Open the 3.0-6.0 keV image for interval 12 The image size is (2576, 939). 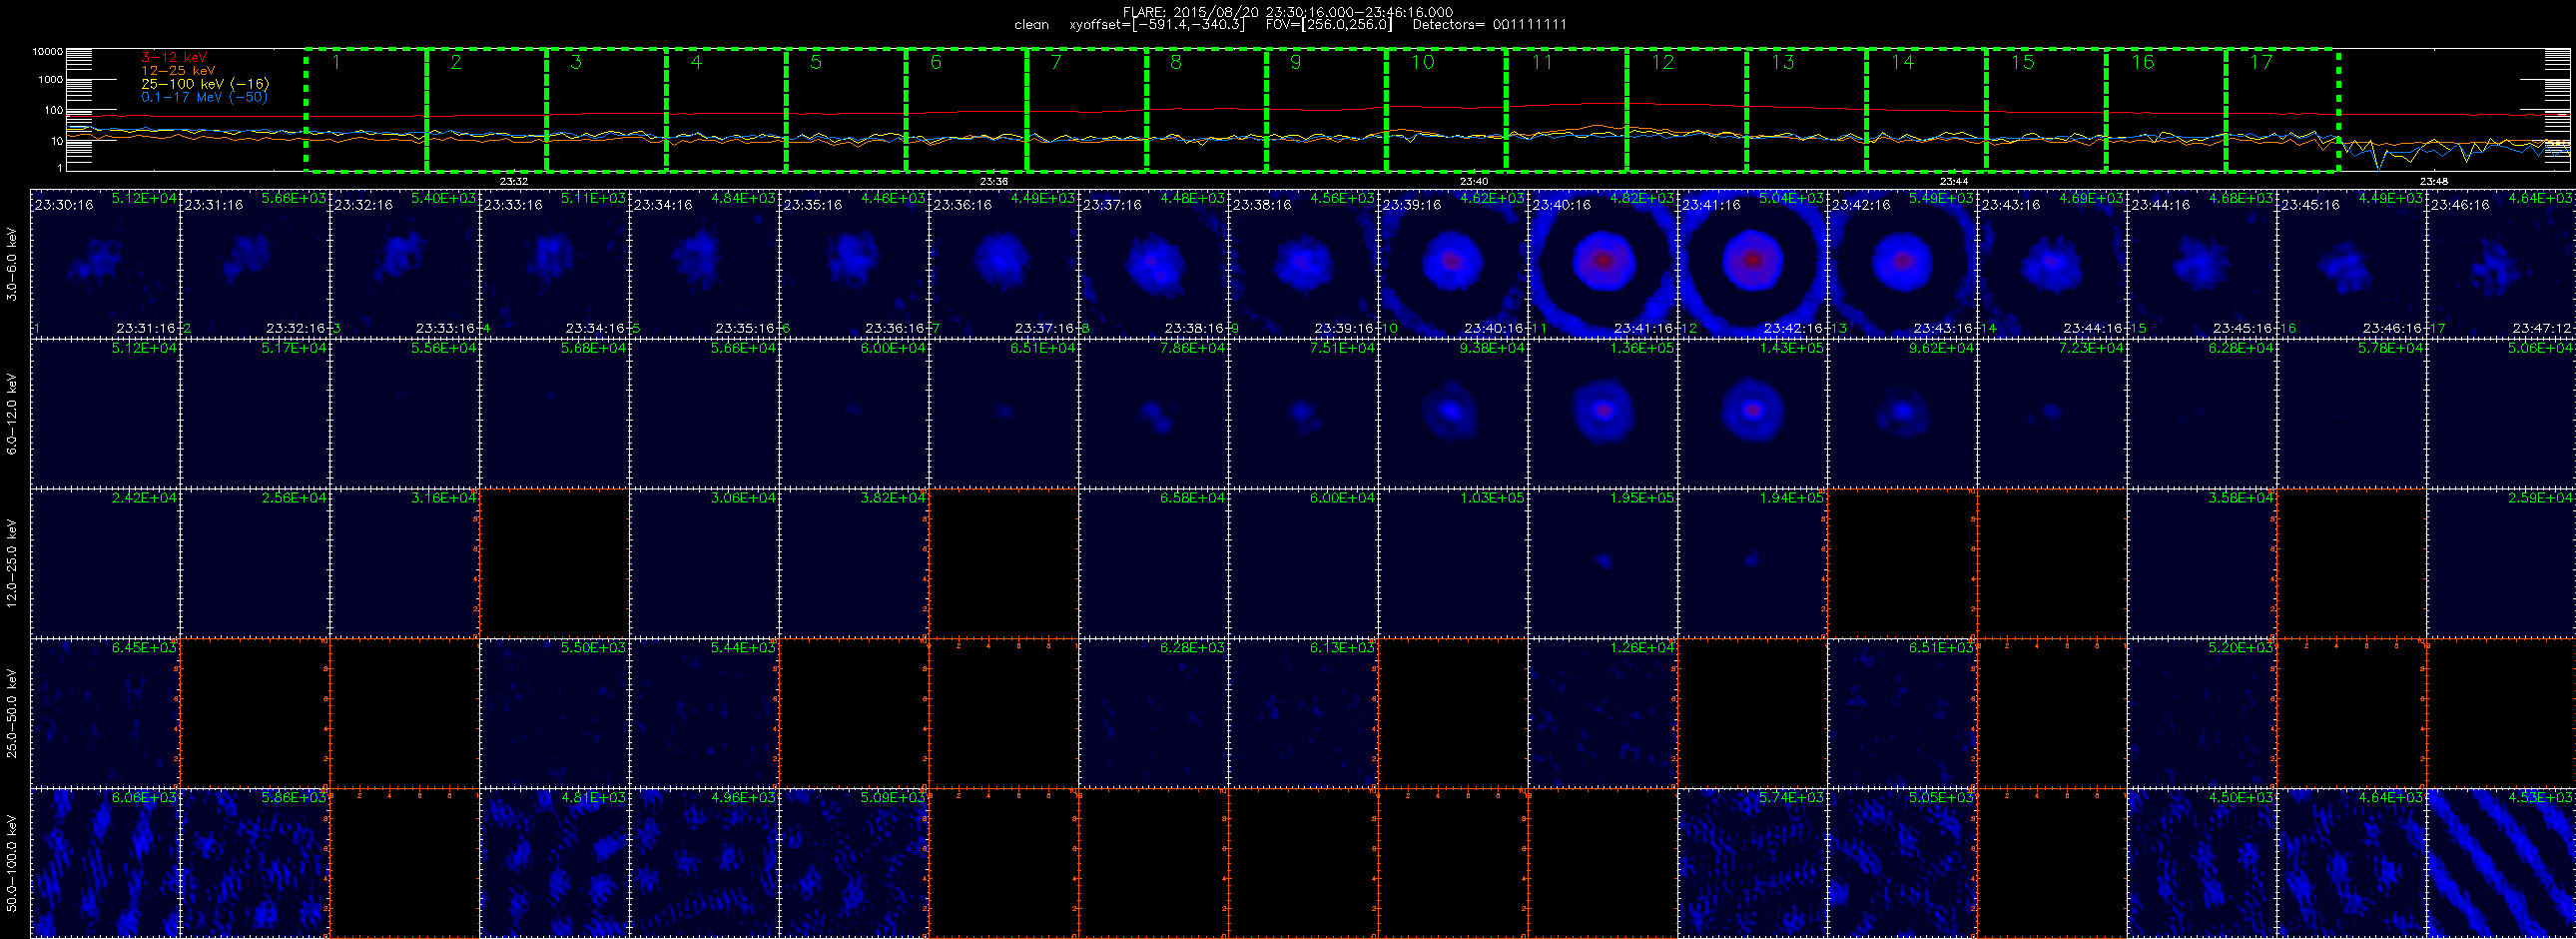coord(1753,263)
